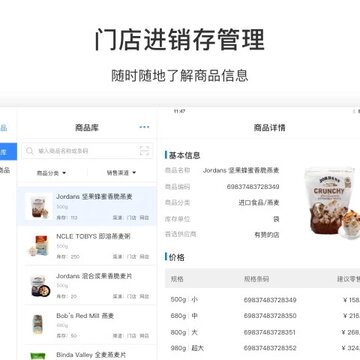Click the spec barcode 69837483728351
The width and height of the screenshot is (360, 360).
(270, 332)
